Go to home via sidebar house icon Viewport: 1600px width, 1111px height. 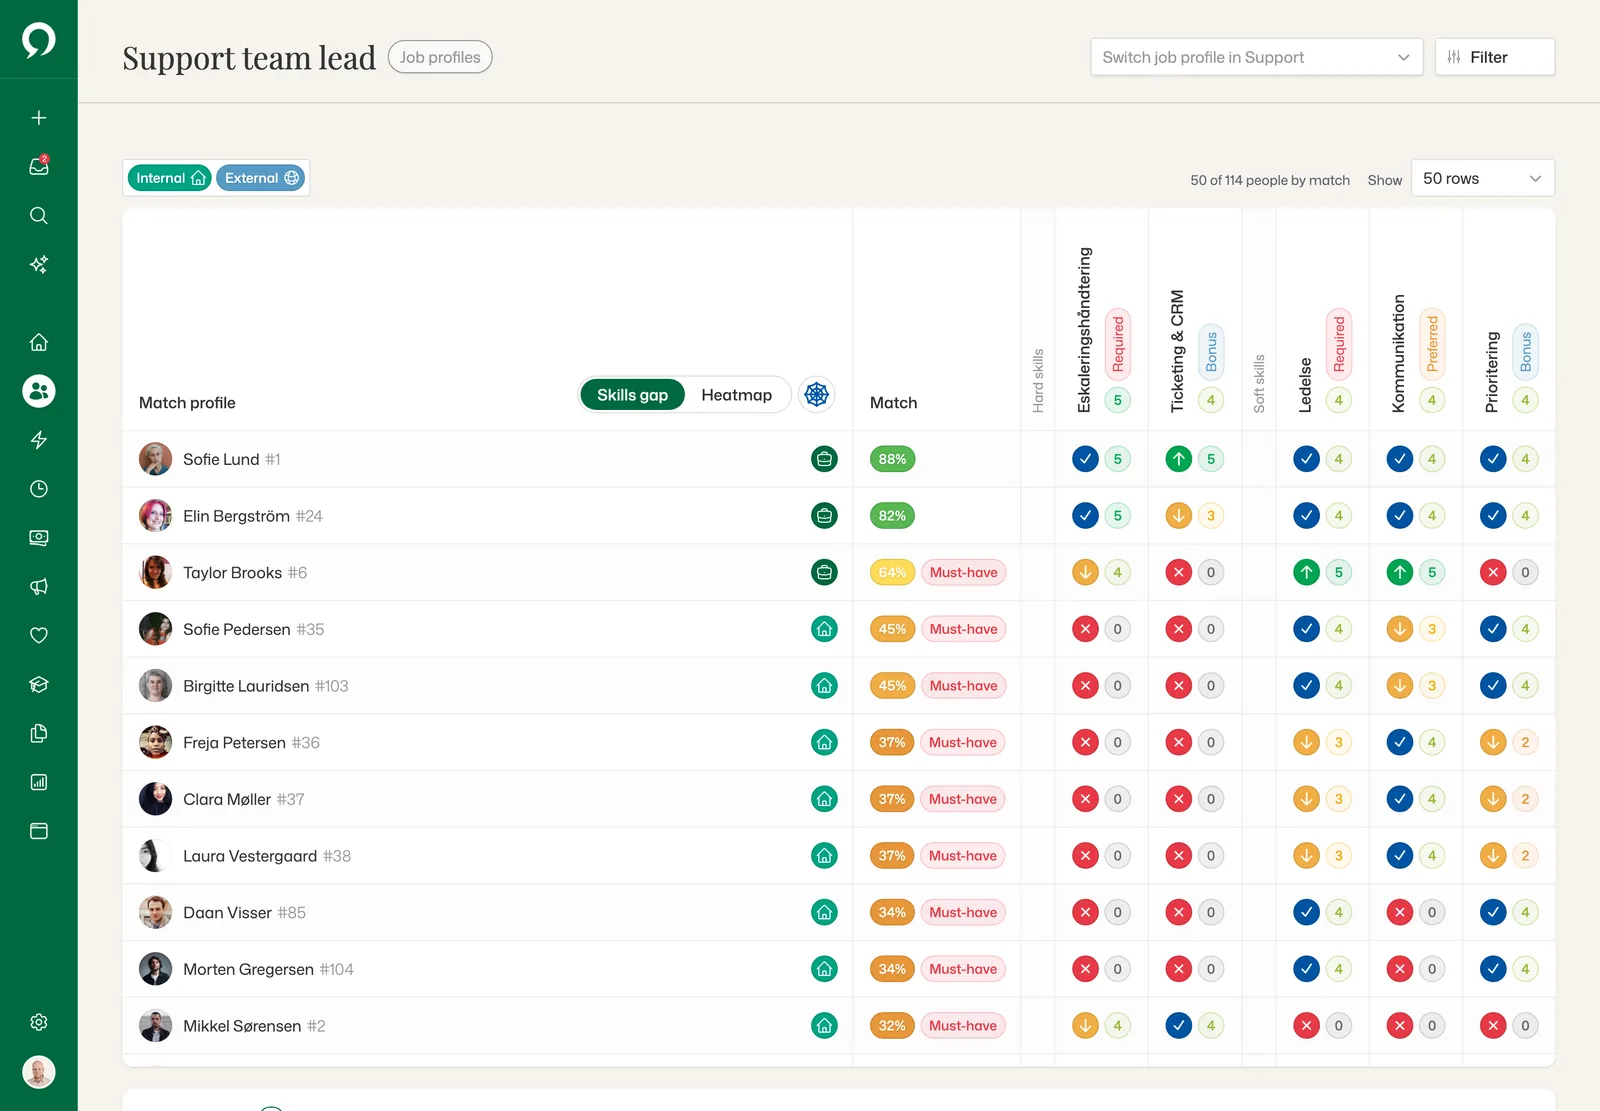coord(39,342)
